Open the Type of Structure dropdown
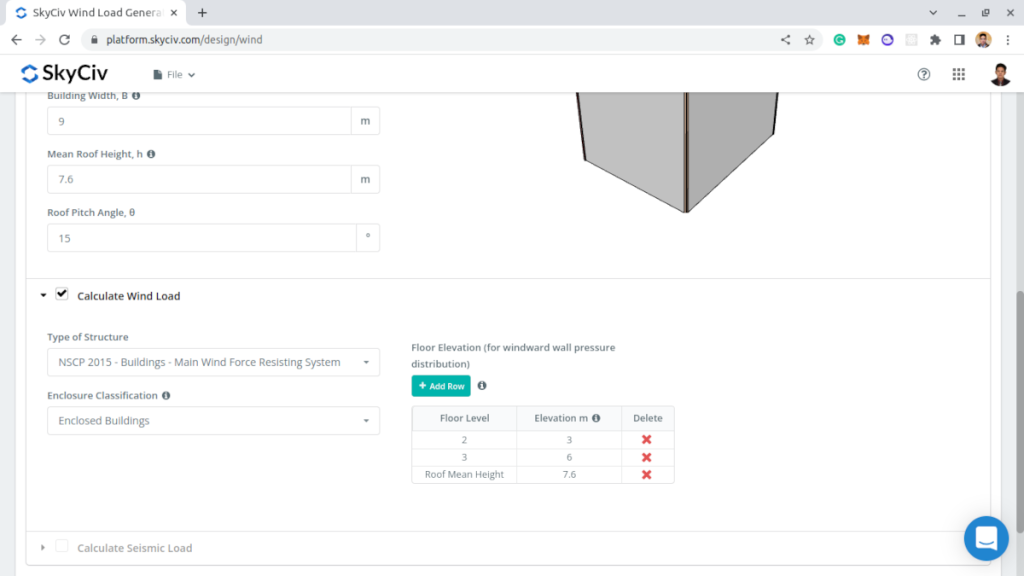The height and width of the screenshot is (576, 1024). [x=213, y=362]
